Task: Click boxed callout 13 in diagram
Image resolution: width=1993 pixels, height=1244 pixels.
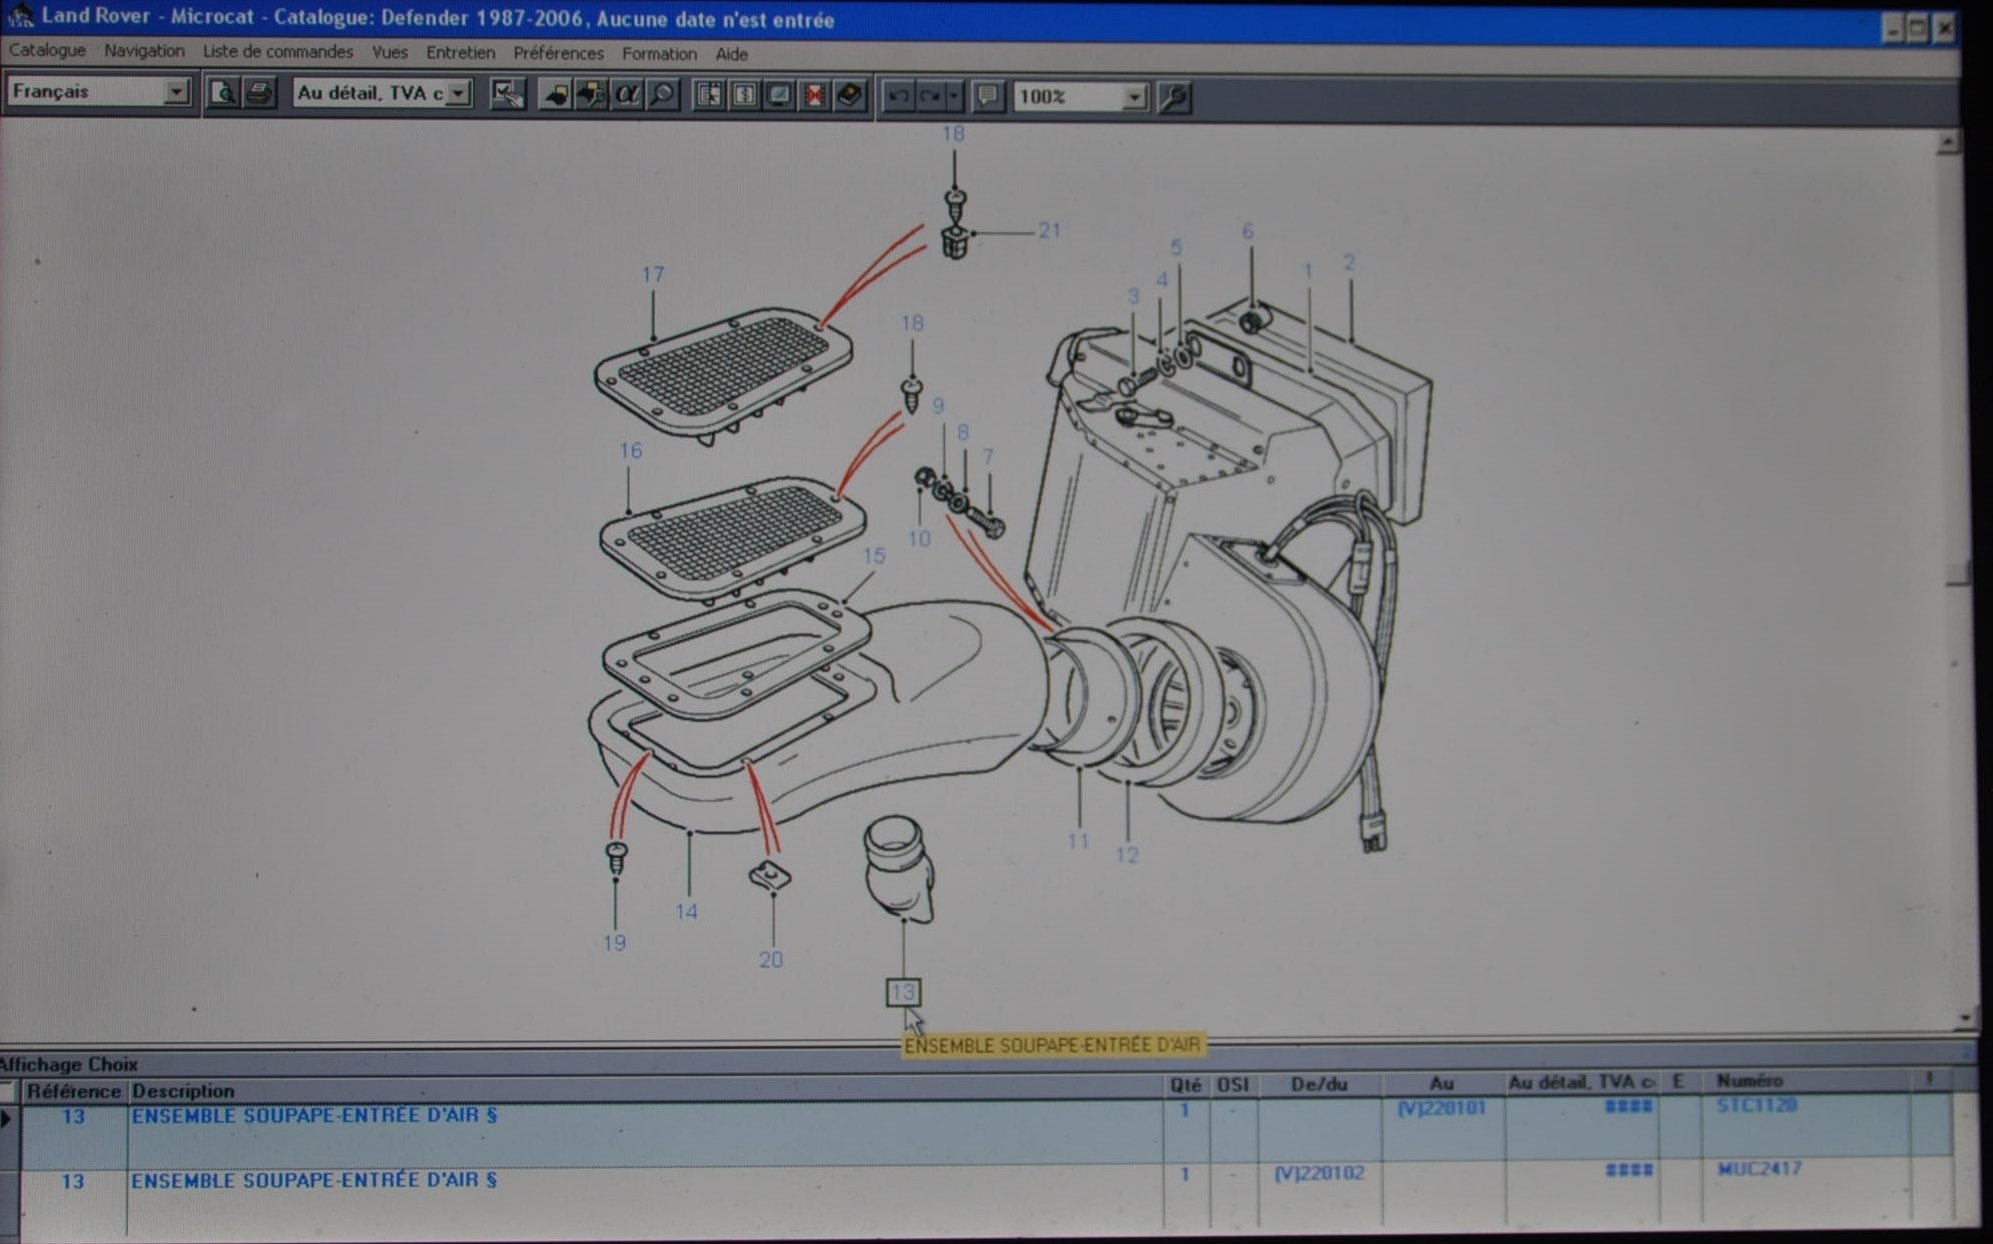Action: (x=902, y=992)
